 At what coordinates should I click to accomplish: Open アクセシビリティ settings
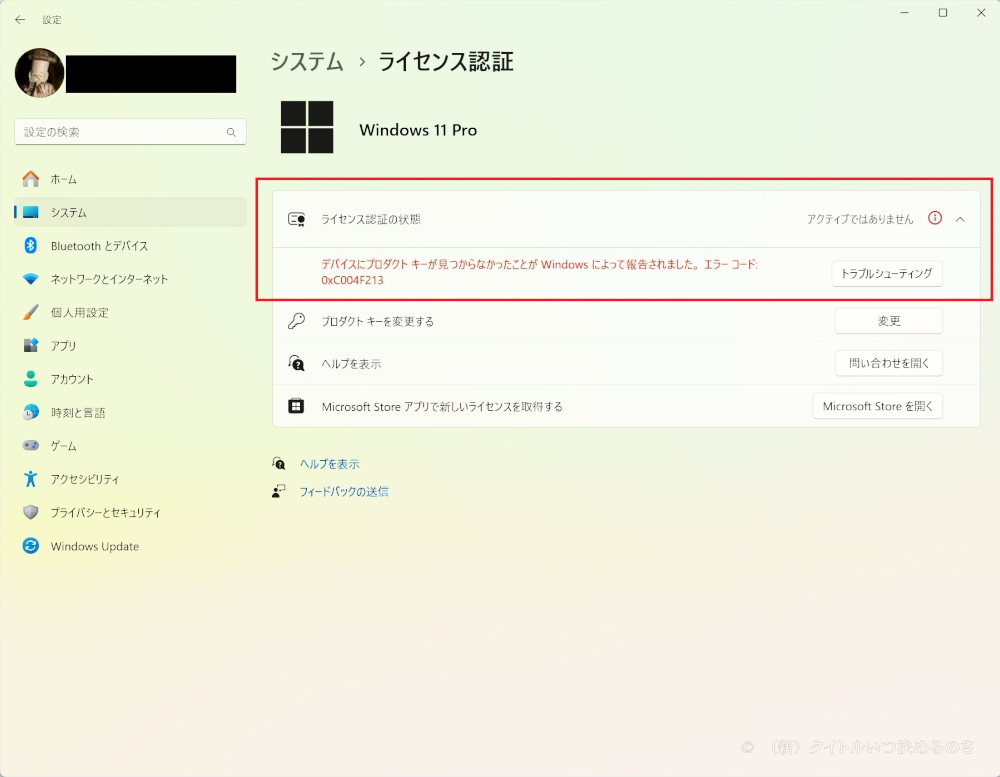[130, 479]
